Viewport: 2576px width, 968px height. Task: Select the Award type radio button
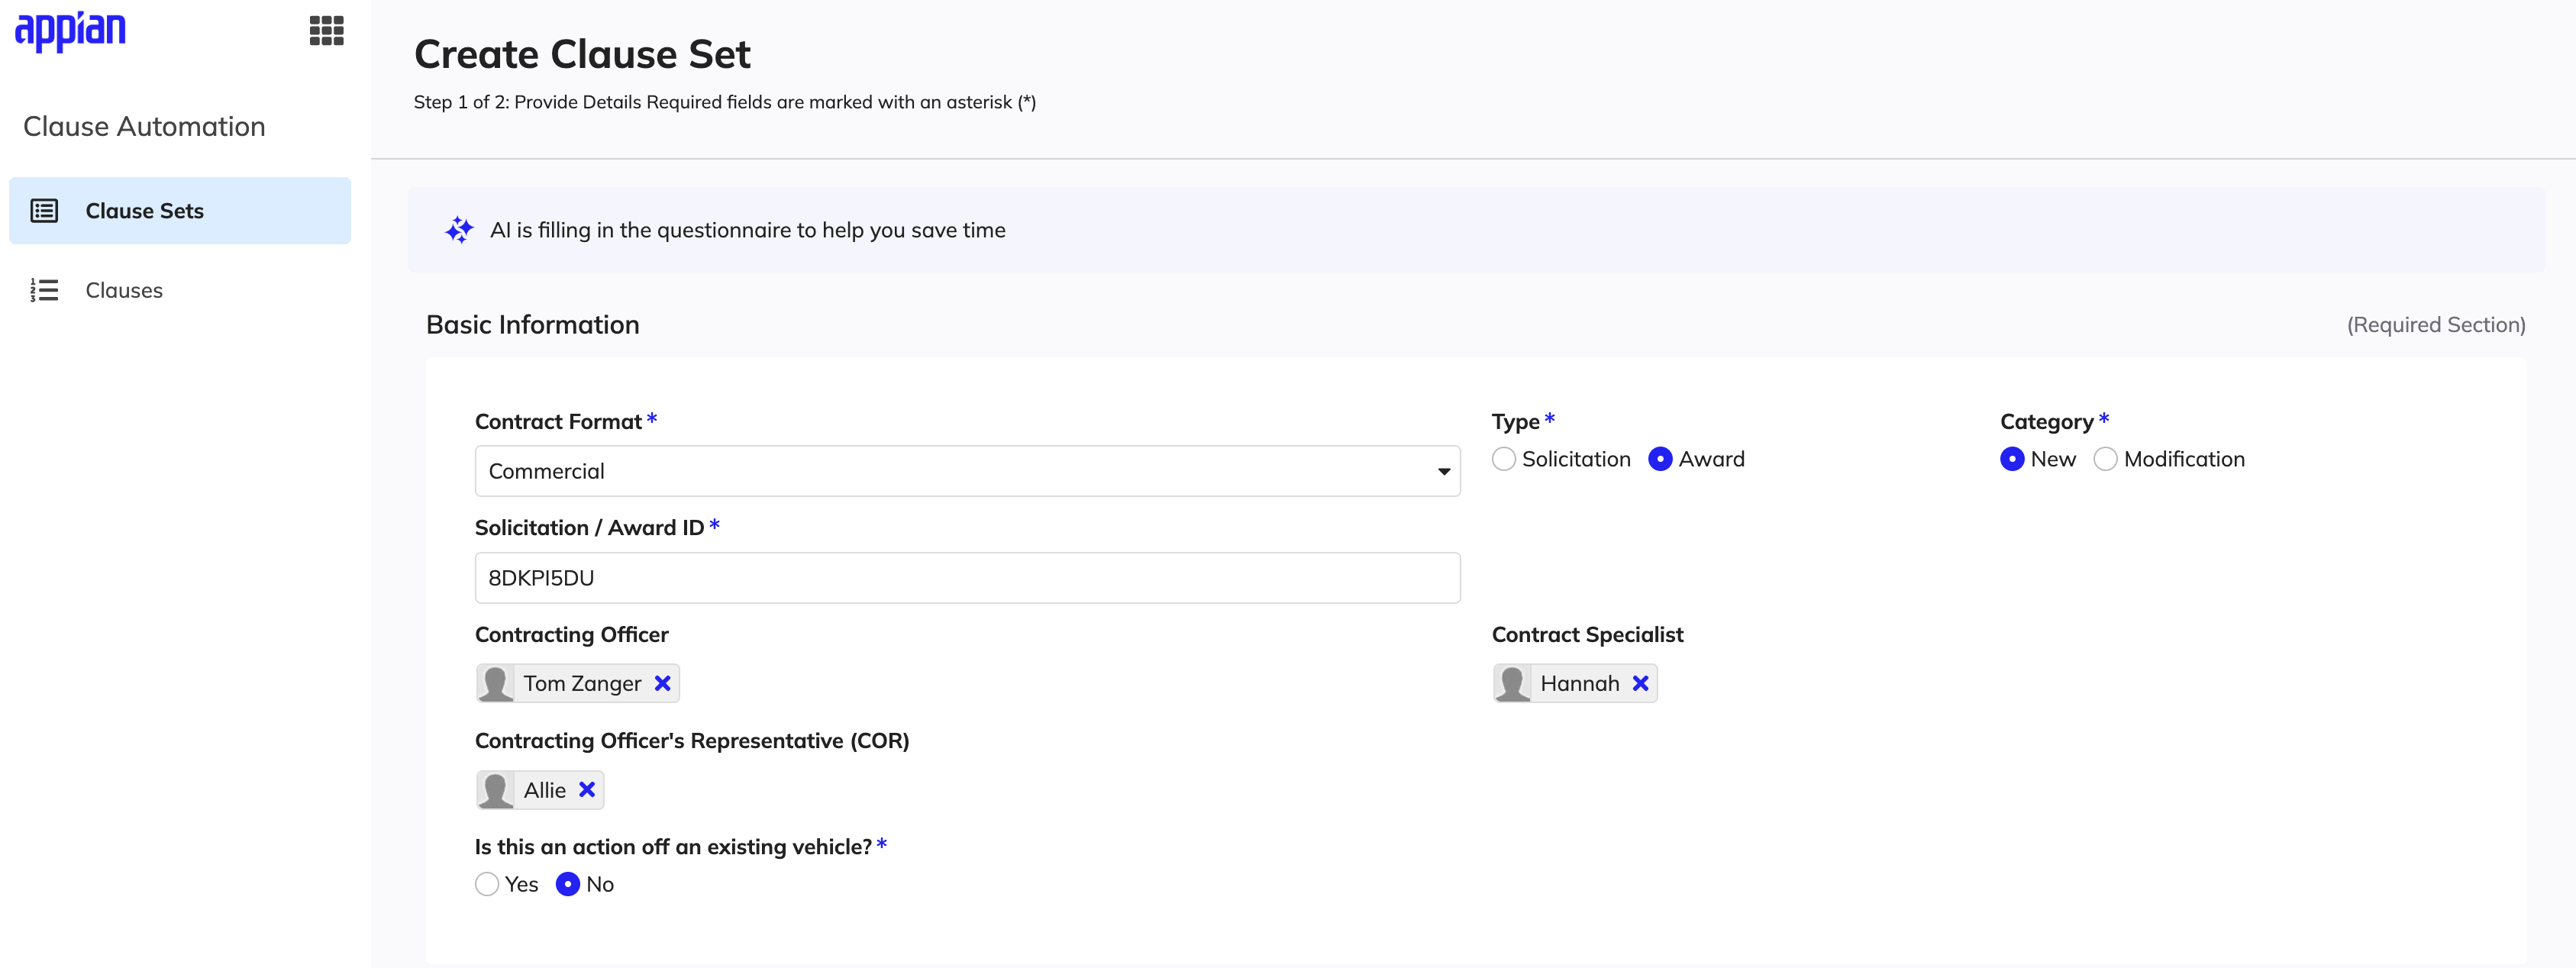coord(1660,459)
